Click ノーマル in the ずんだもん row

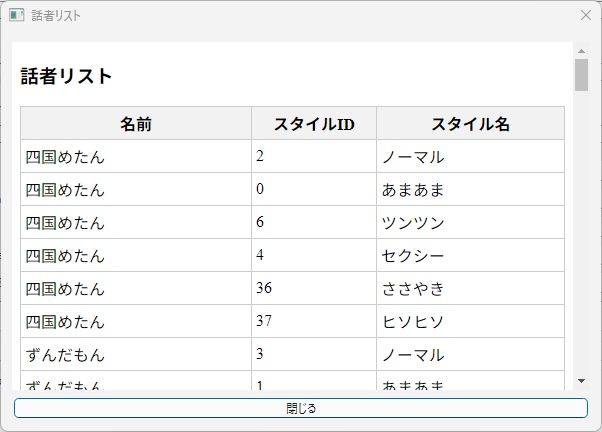point(413,355)
